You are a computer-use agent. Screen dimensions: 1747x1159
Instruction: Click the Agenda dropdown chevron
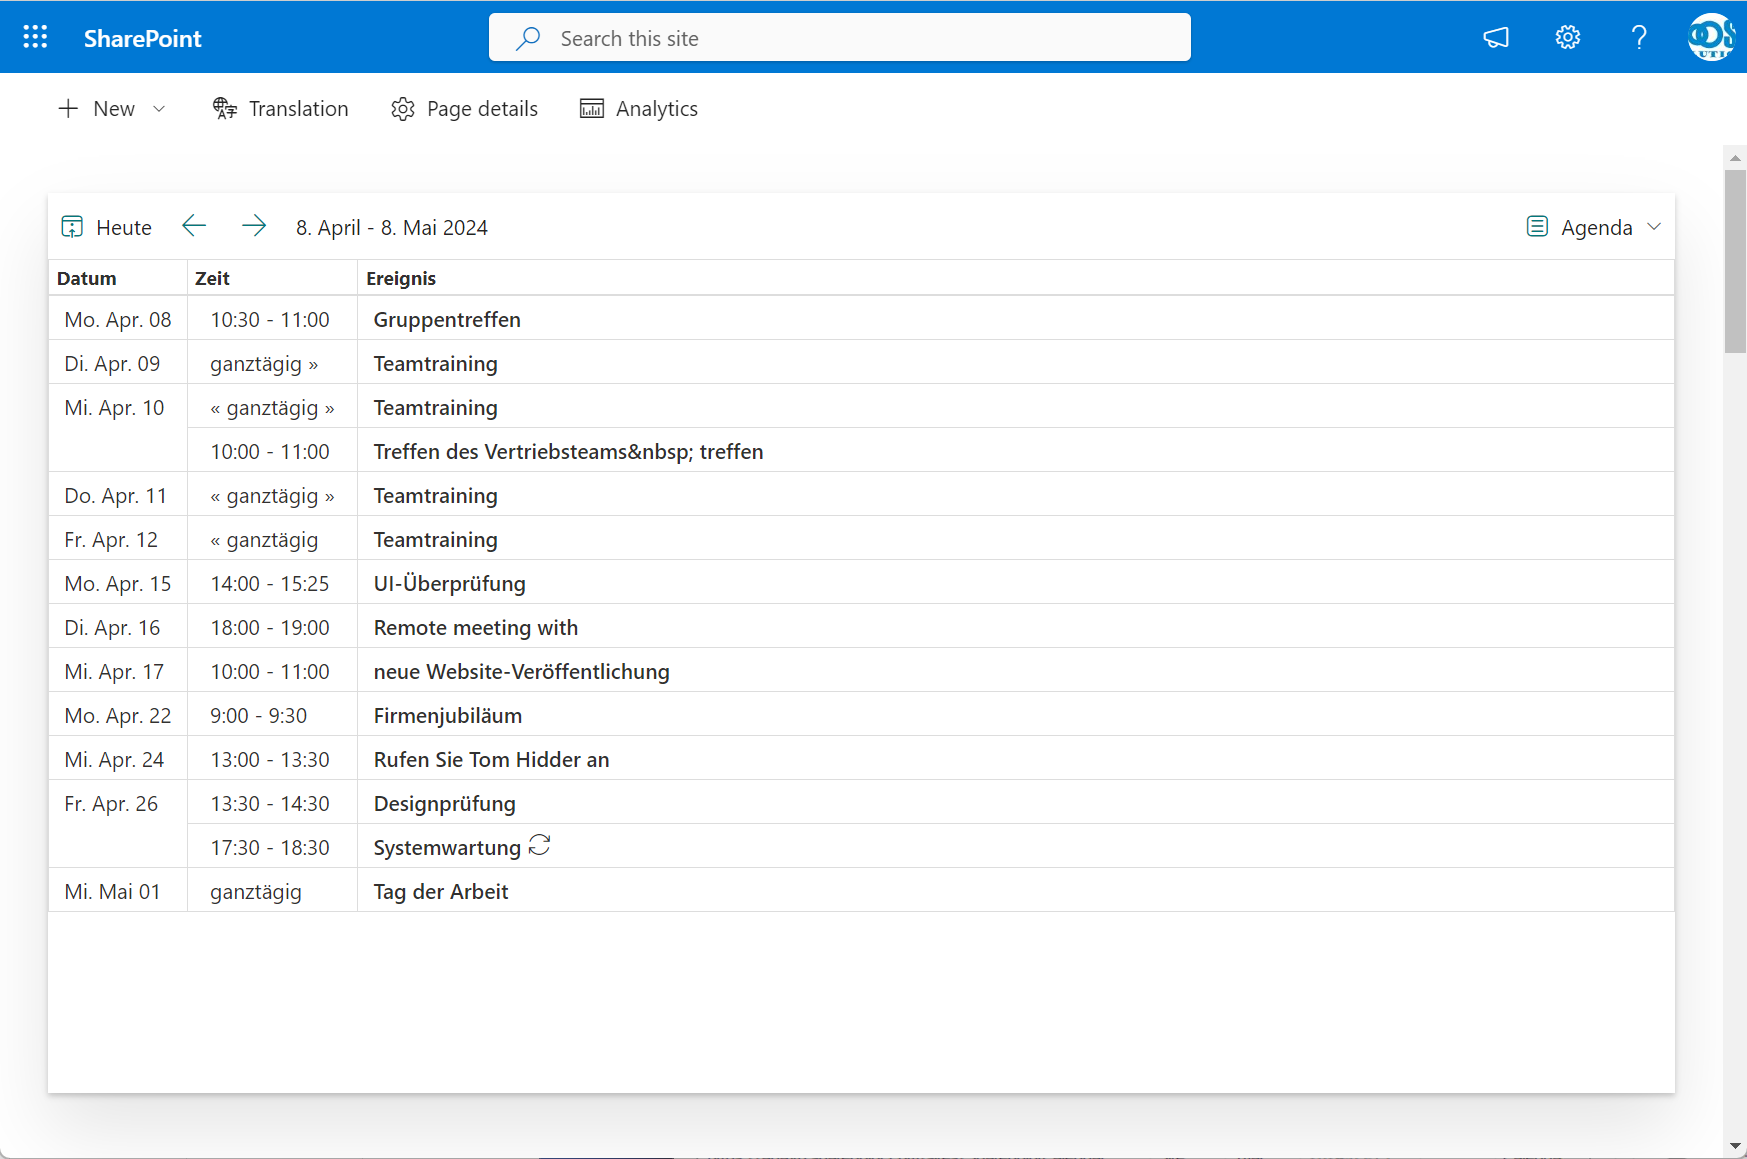pyautogui.click(x=1654, y=227)
